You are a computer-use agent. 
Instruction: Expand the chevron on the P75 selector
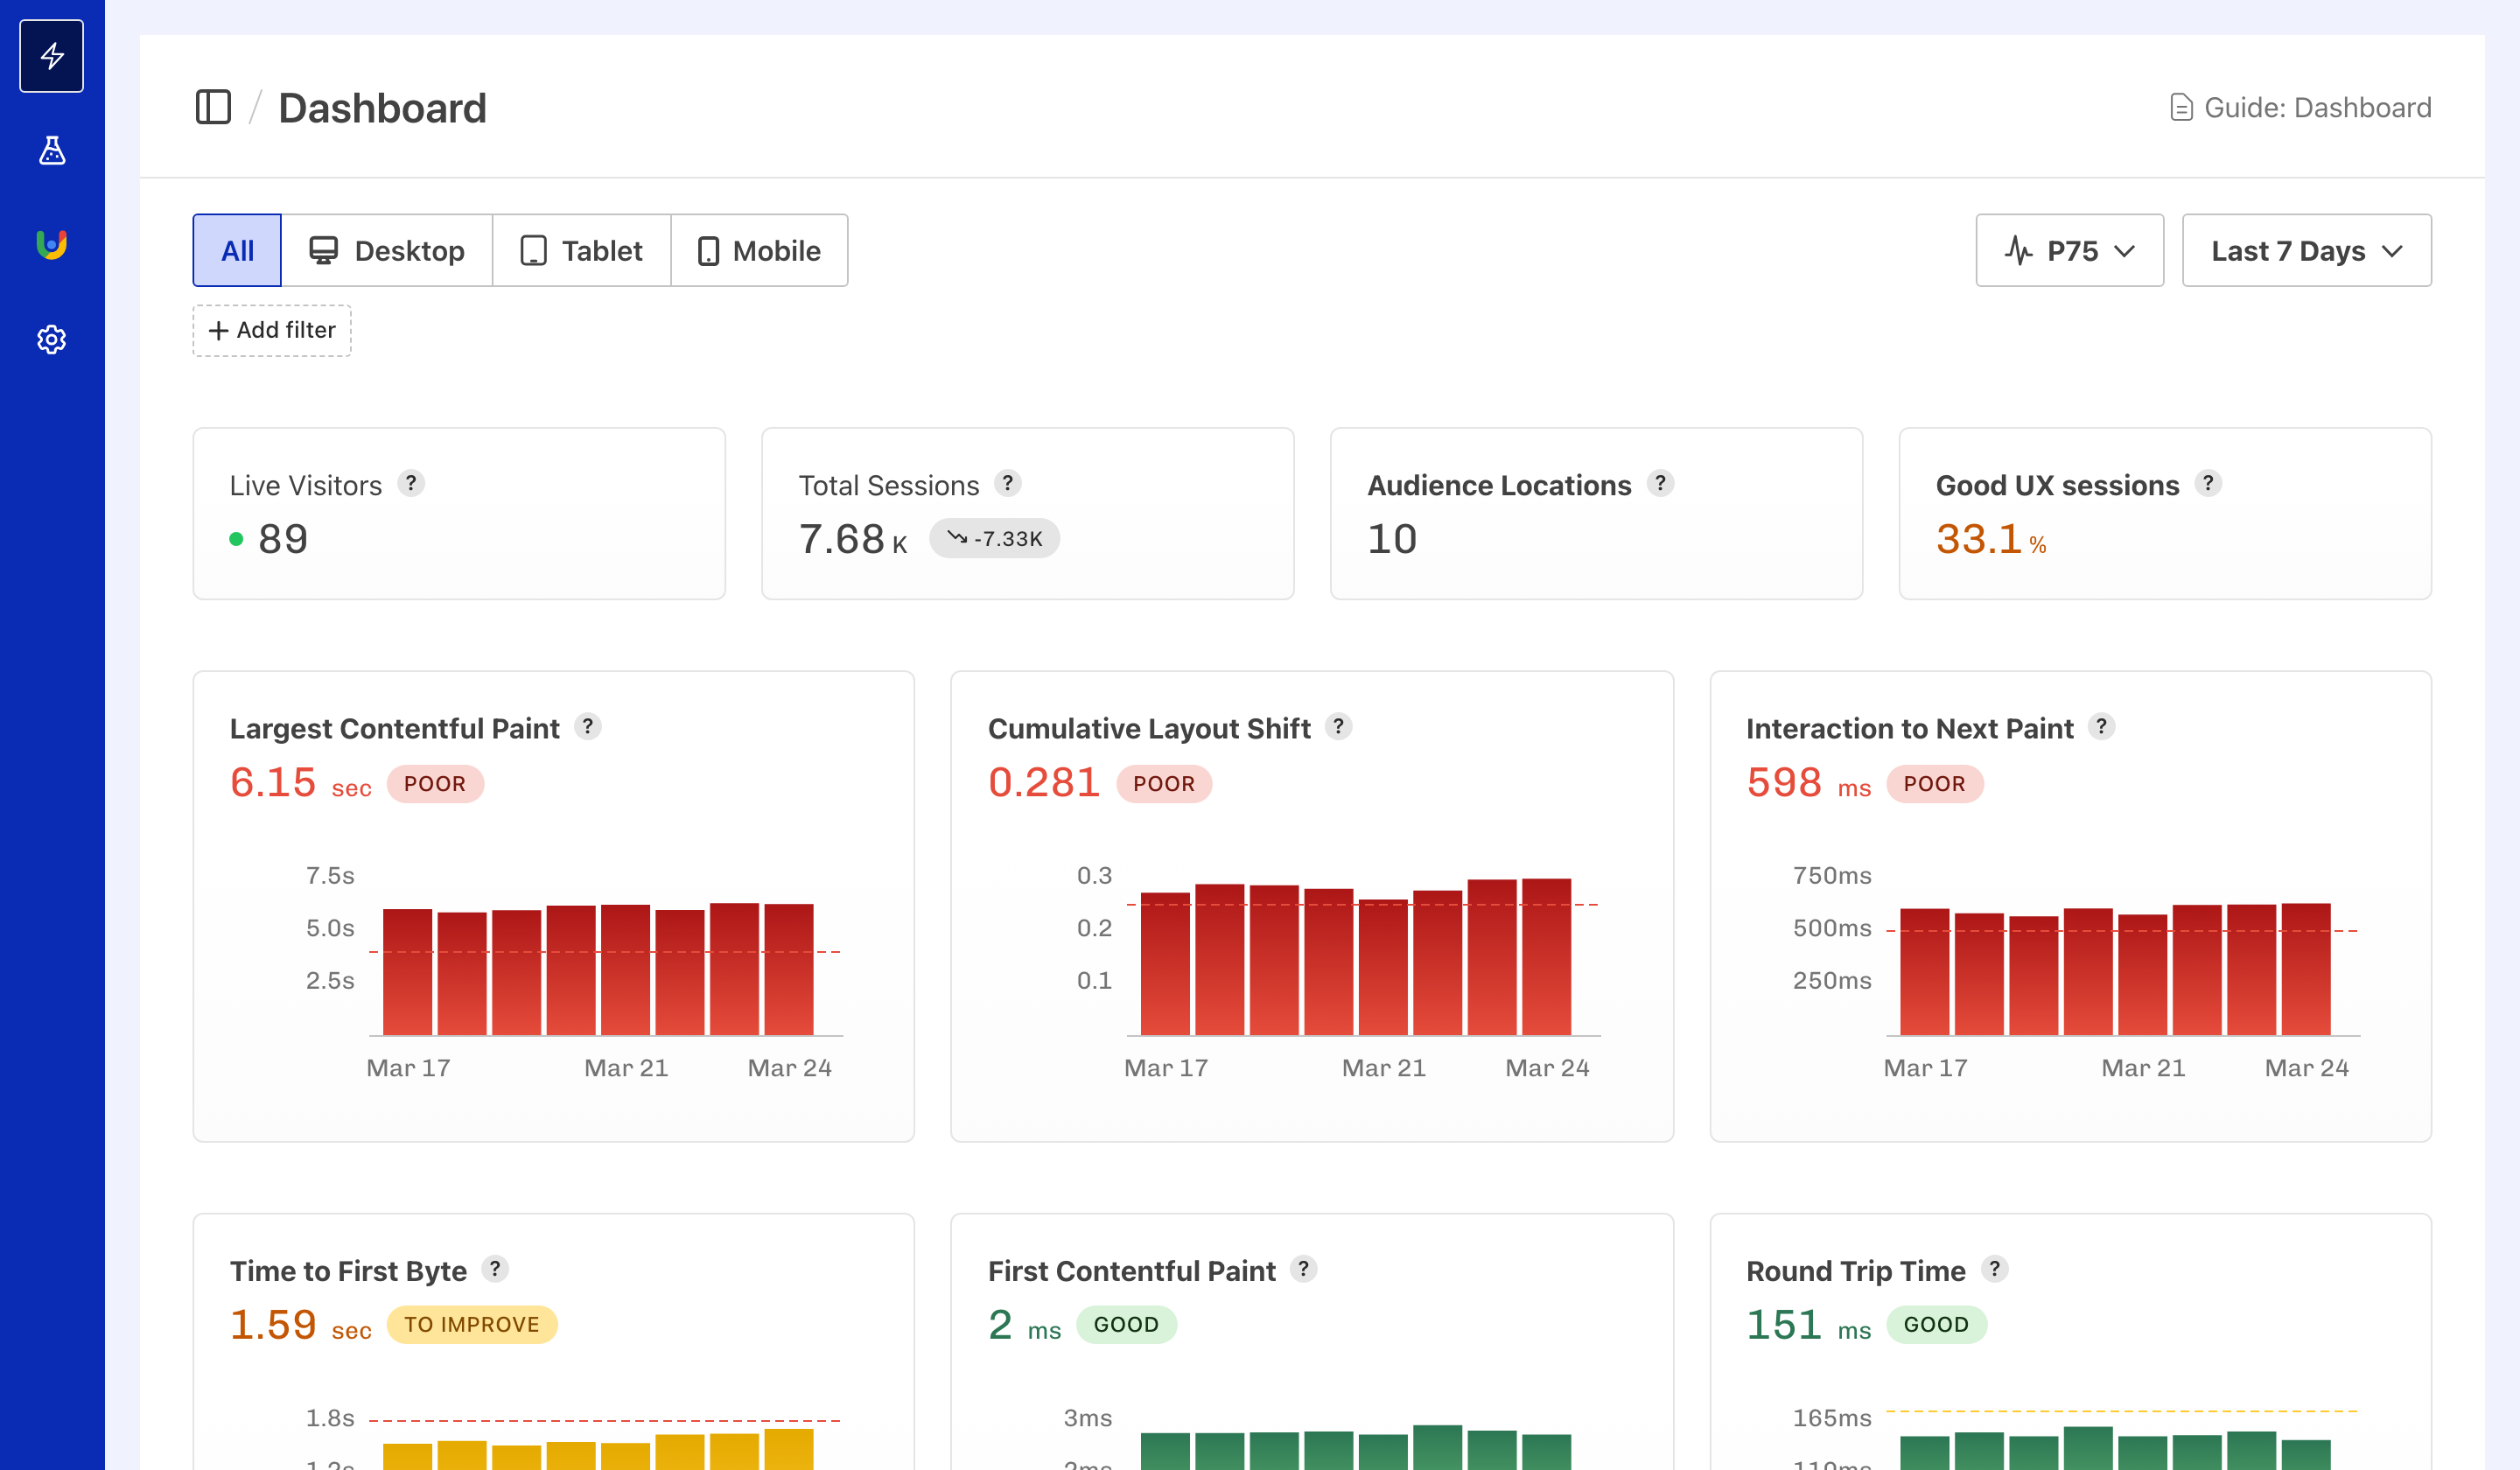tap(2127, 252)
